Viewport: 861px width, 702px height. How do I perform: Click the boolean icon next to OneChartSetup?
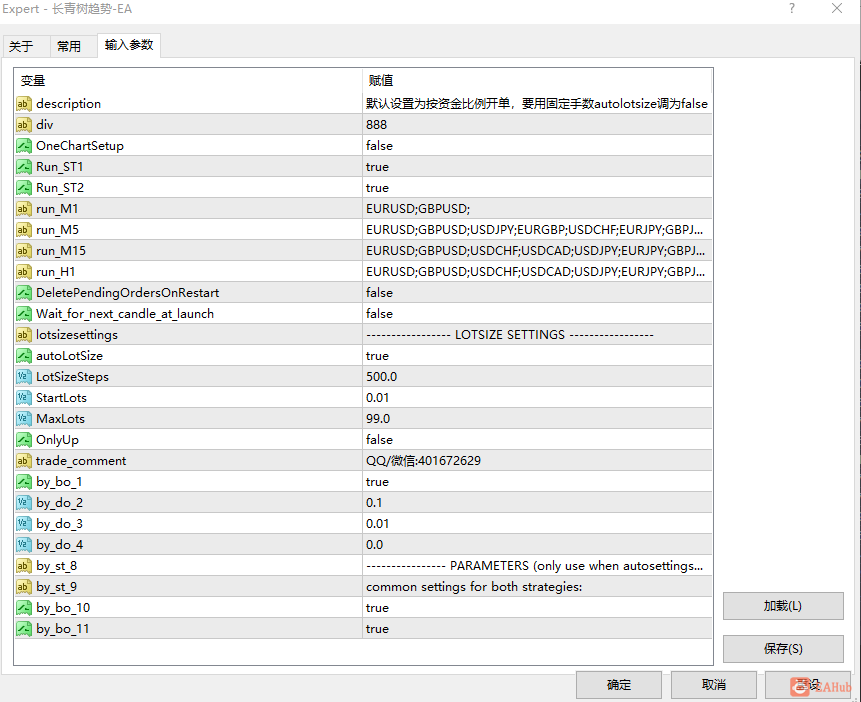(x=24, y=146)
